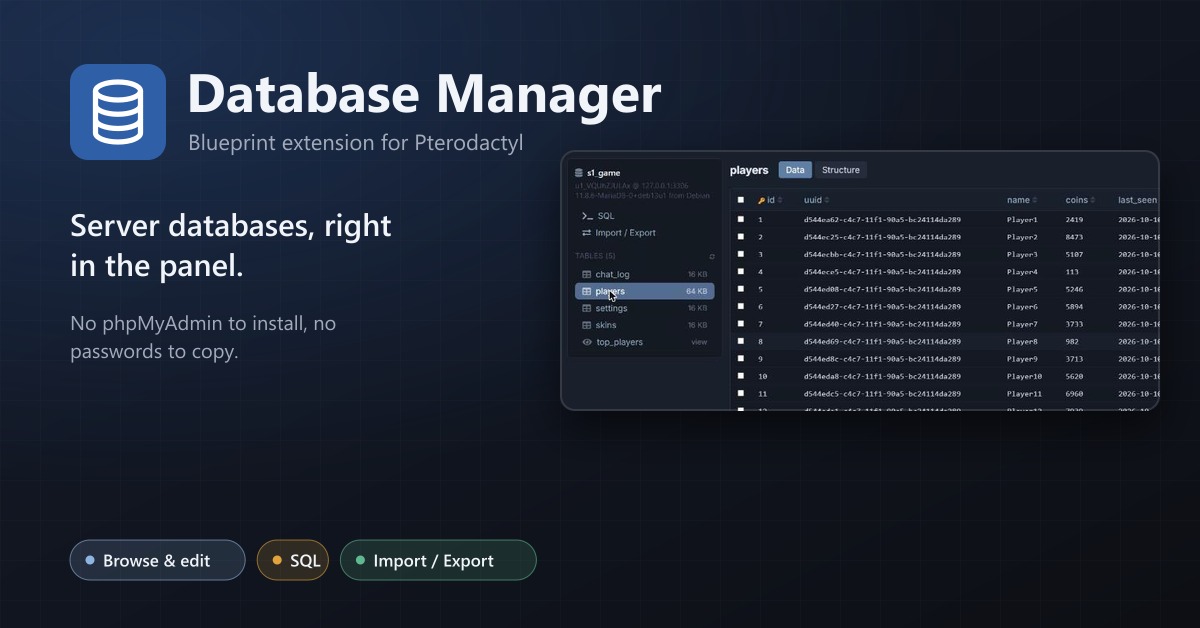Check the checkbox for Player11 row

point(741,394)
